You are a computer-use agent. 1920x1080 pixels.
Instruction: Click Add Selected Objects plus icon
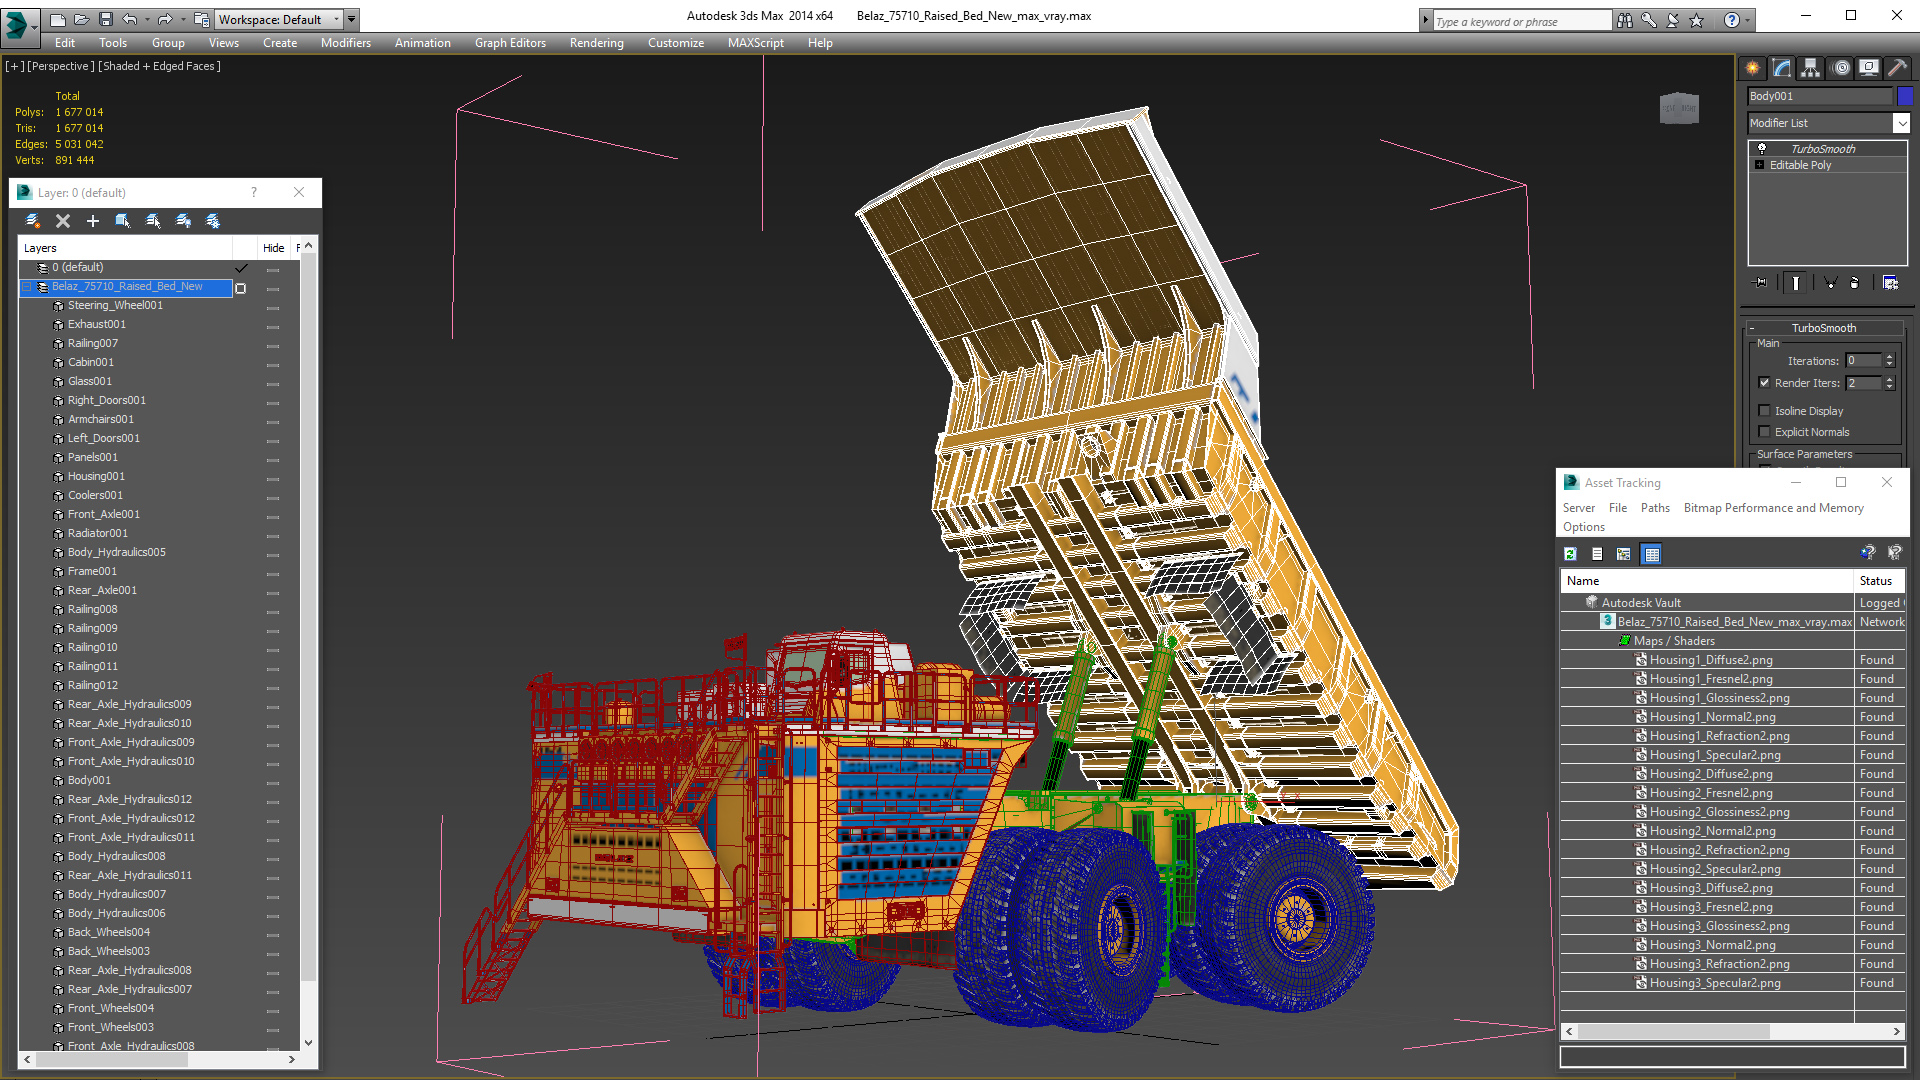click(93, 221)
